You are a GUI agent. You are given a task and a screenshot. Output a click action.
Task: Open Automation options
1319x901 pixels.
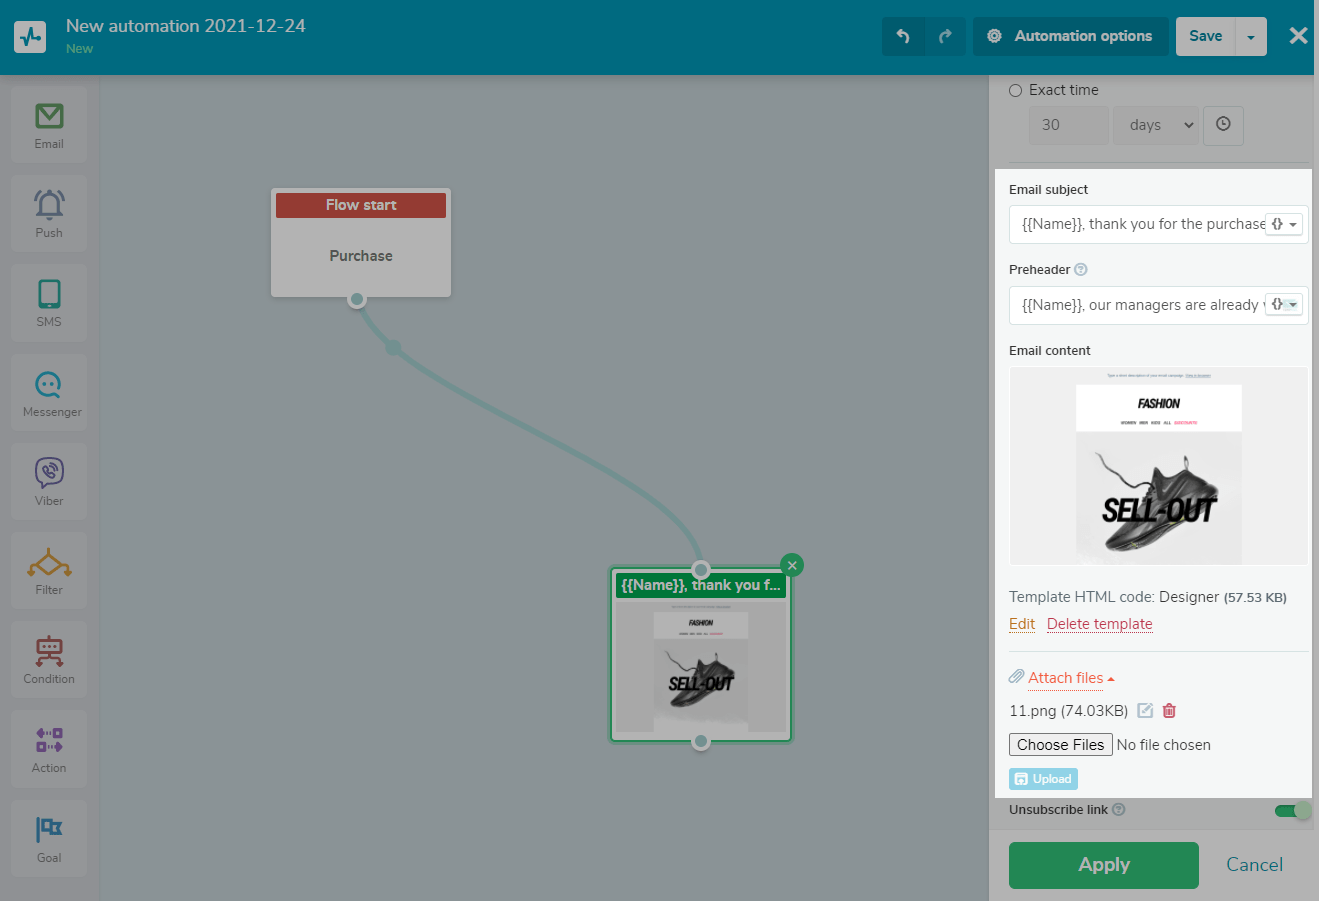(x=1070, y=36)
